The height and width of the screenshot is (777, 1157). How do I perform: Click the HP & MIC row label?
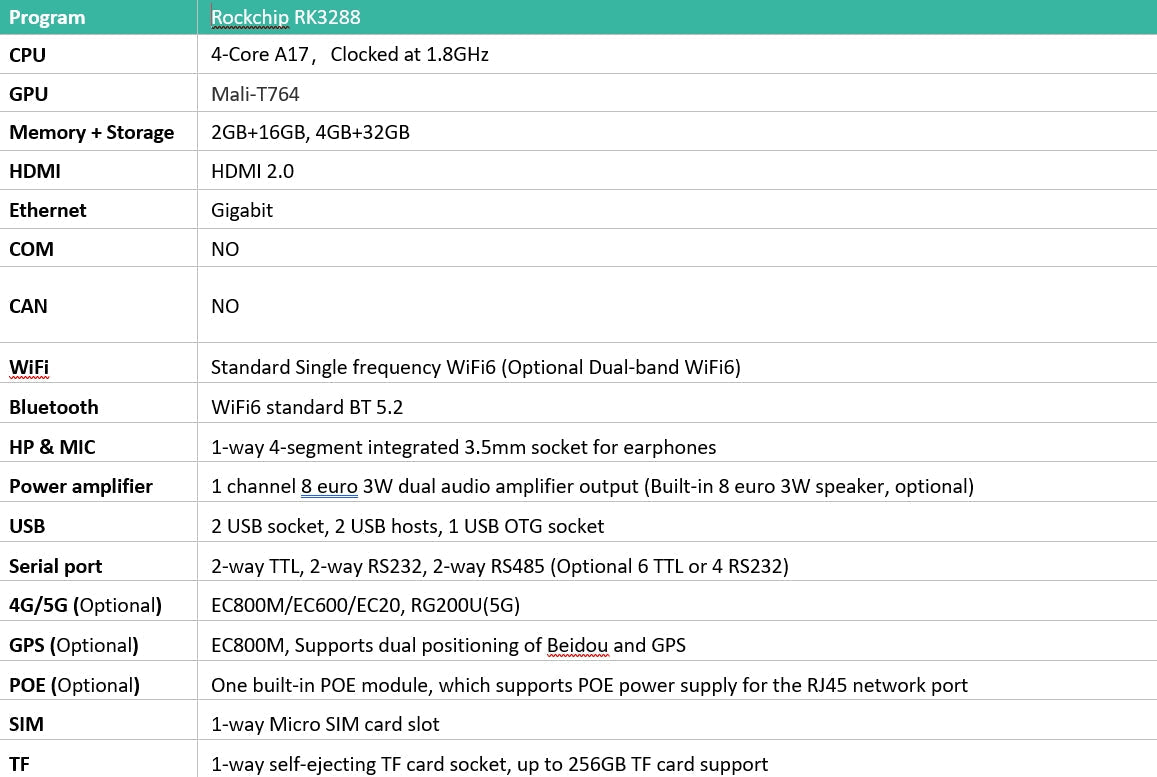click(52, 447)
